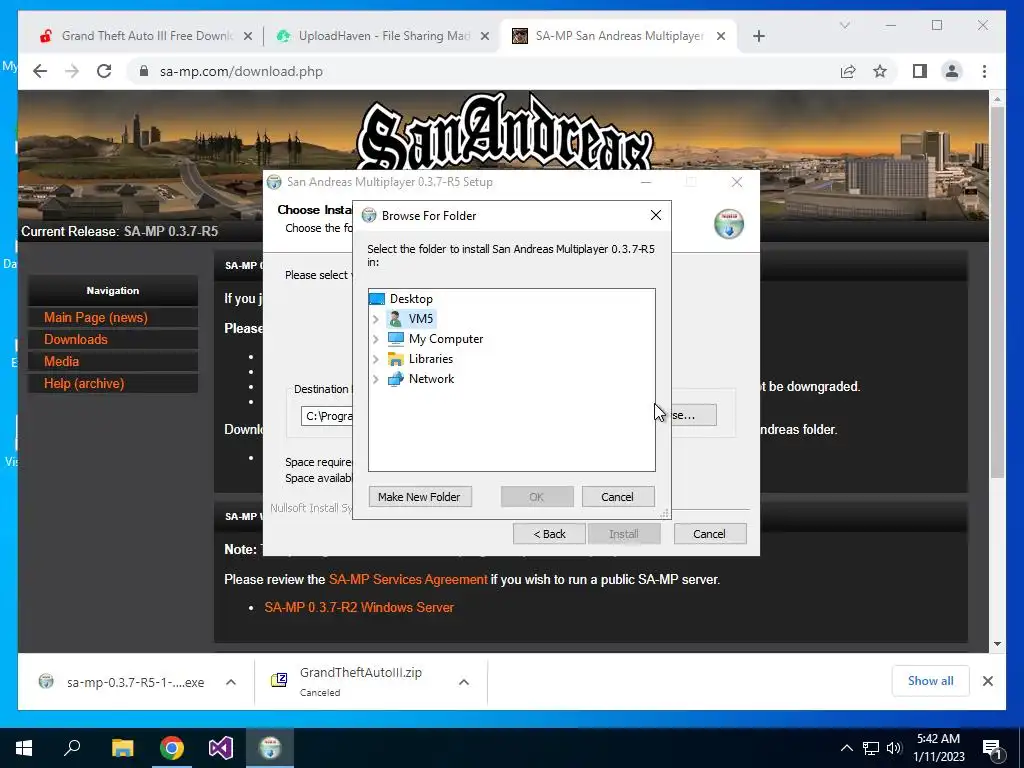Share this page icon in Chrome
This screenshot has width=1024, height=768.
point(848,71)
